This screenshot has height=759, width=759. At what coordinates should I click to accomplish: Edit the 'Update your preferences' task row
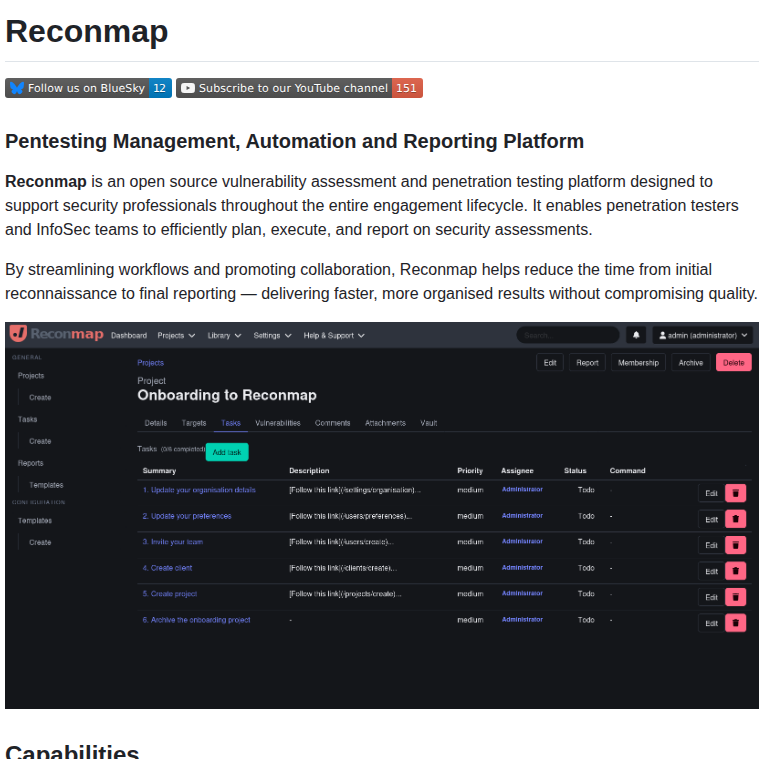coord(711,519)
